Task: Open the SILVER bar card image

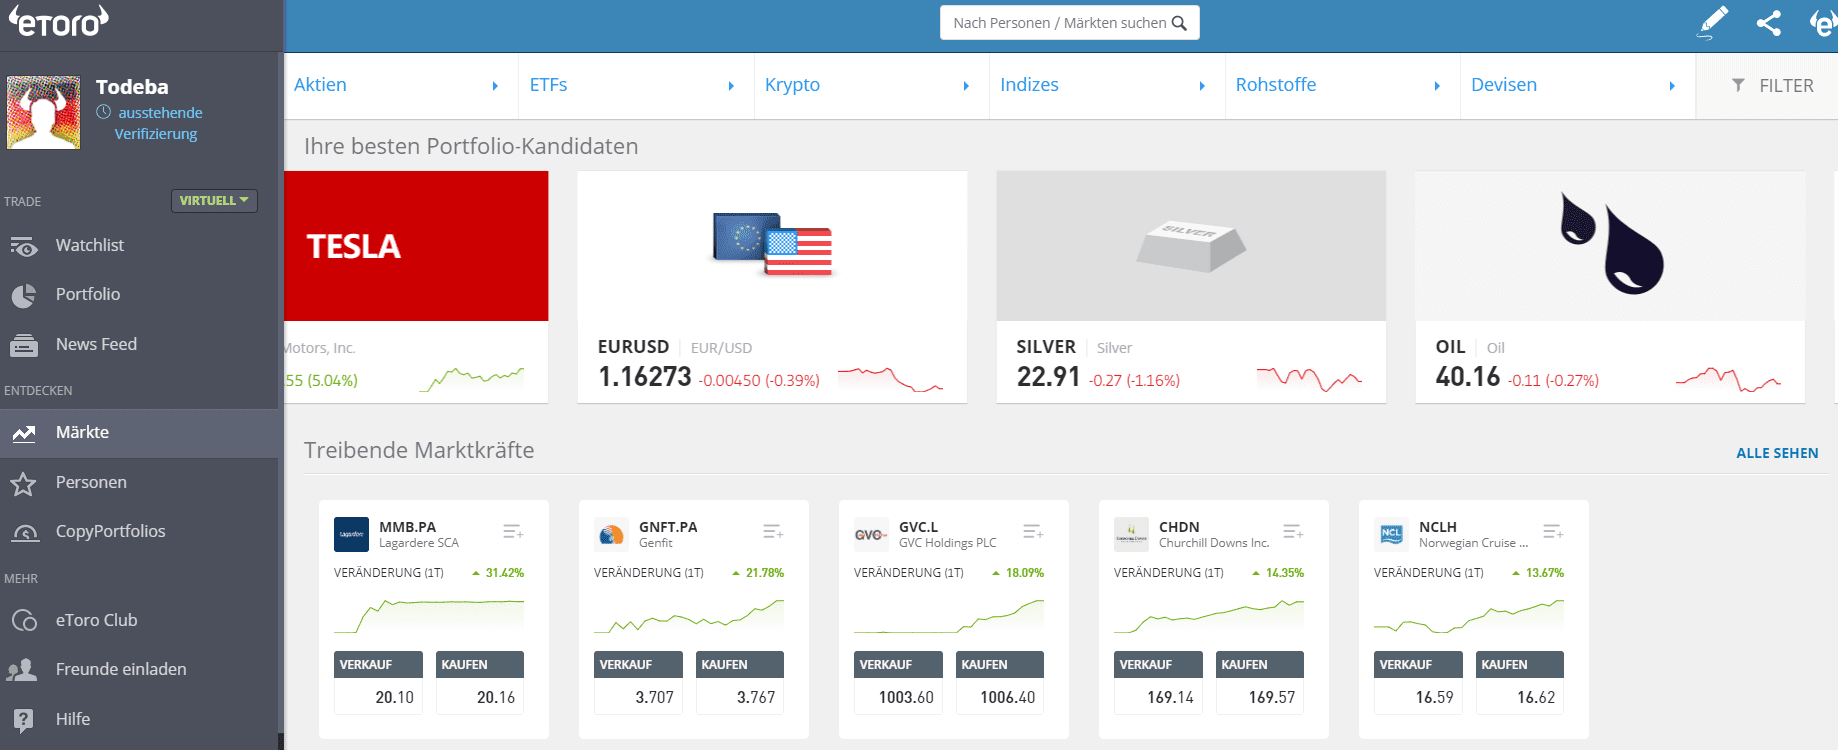Action: [x=1191, y=246]
